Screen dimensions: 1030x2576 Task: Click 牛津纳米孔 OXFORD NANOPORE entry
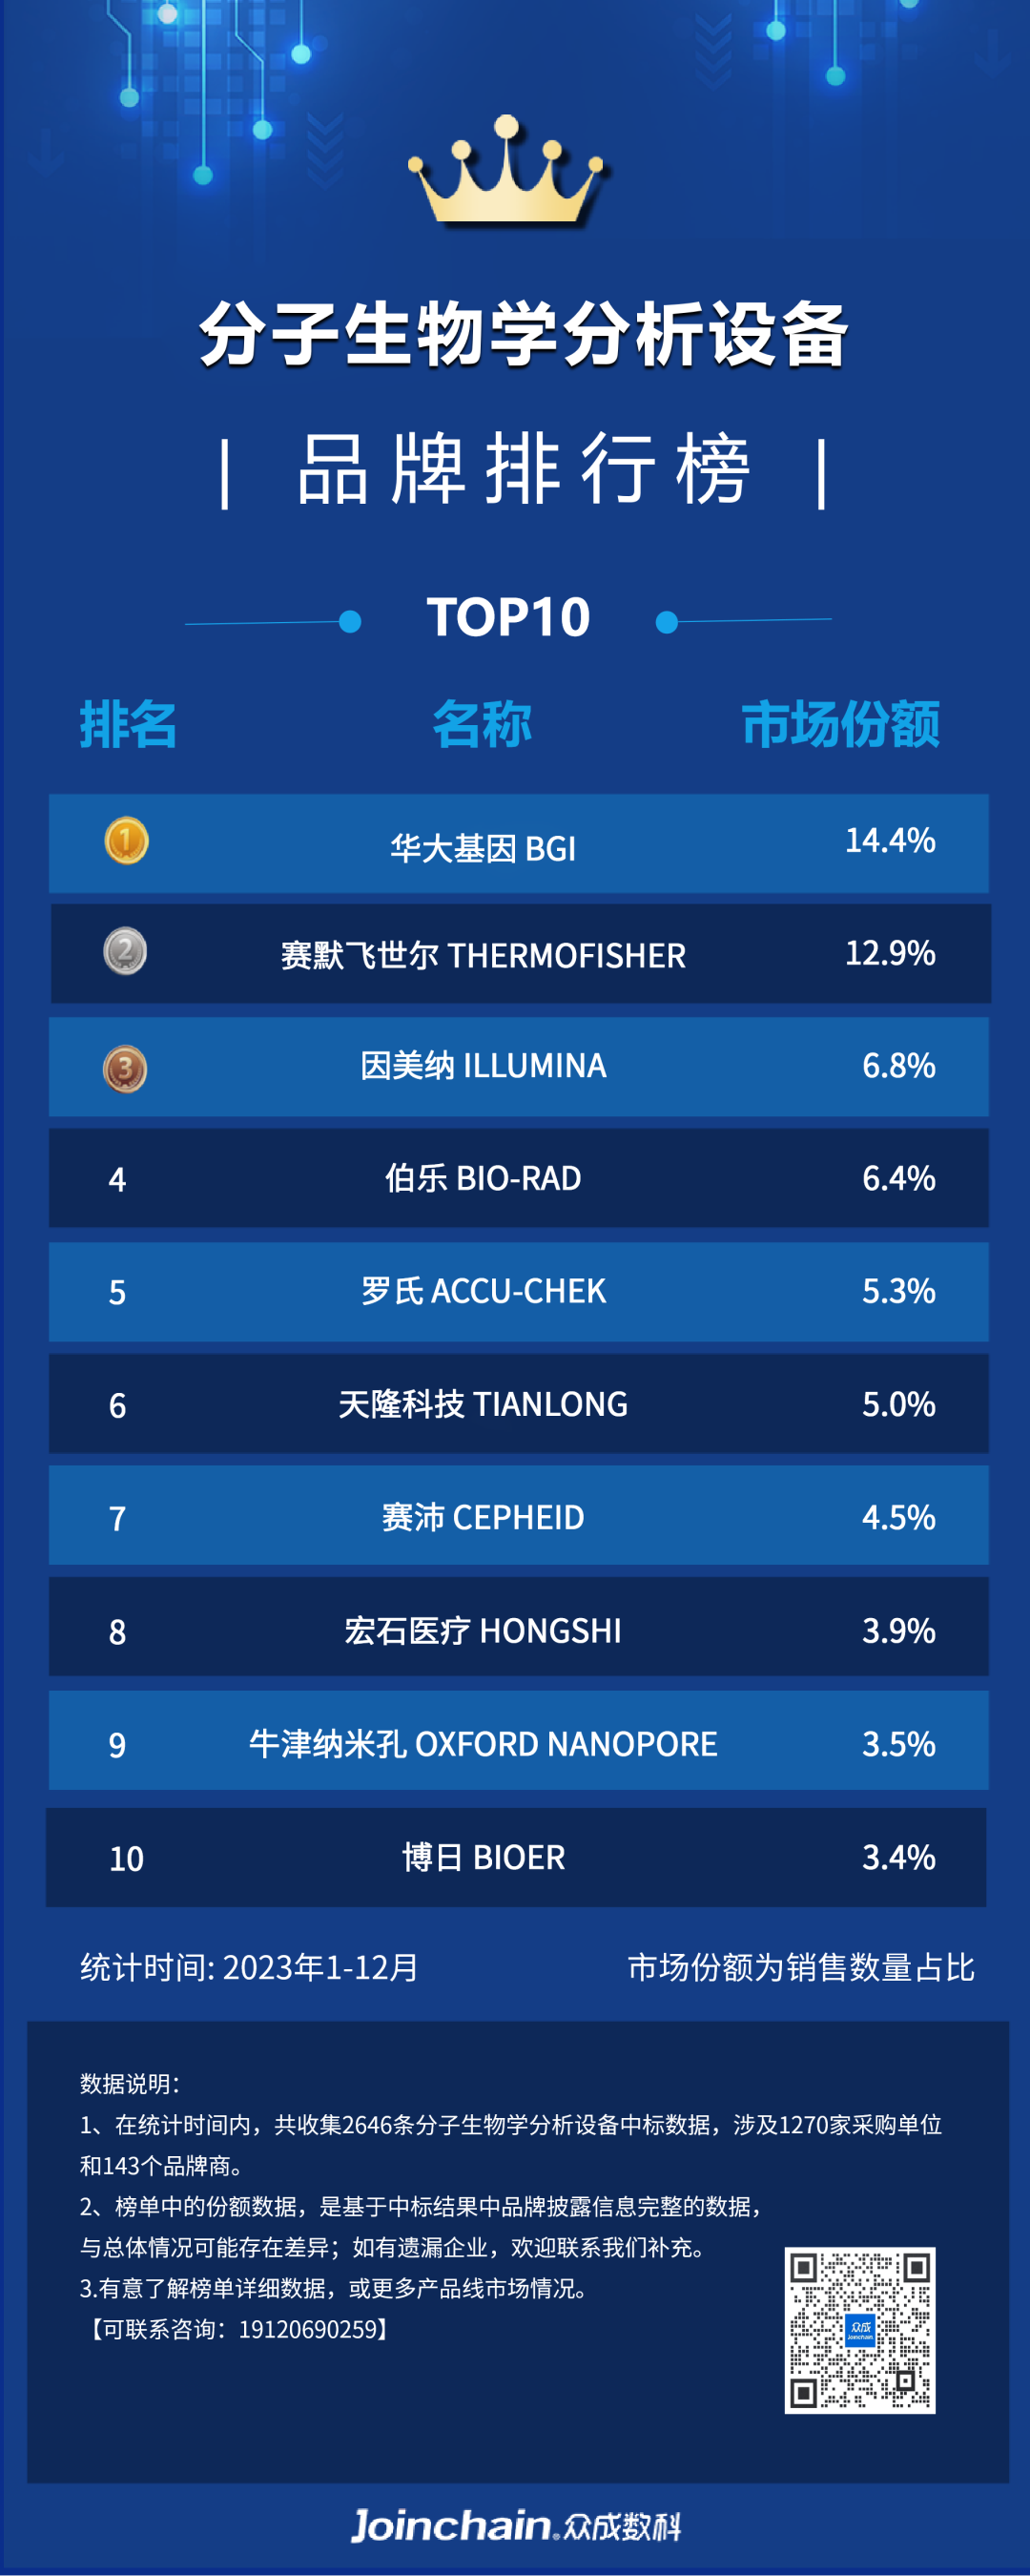click(483, 1744)
